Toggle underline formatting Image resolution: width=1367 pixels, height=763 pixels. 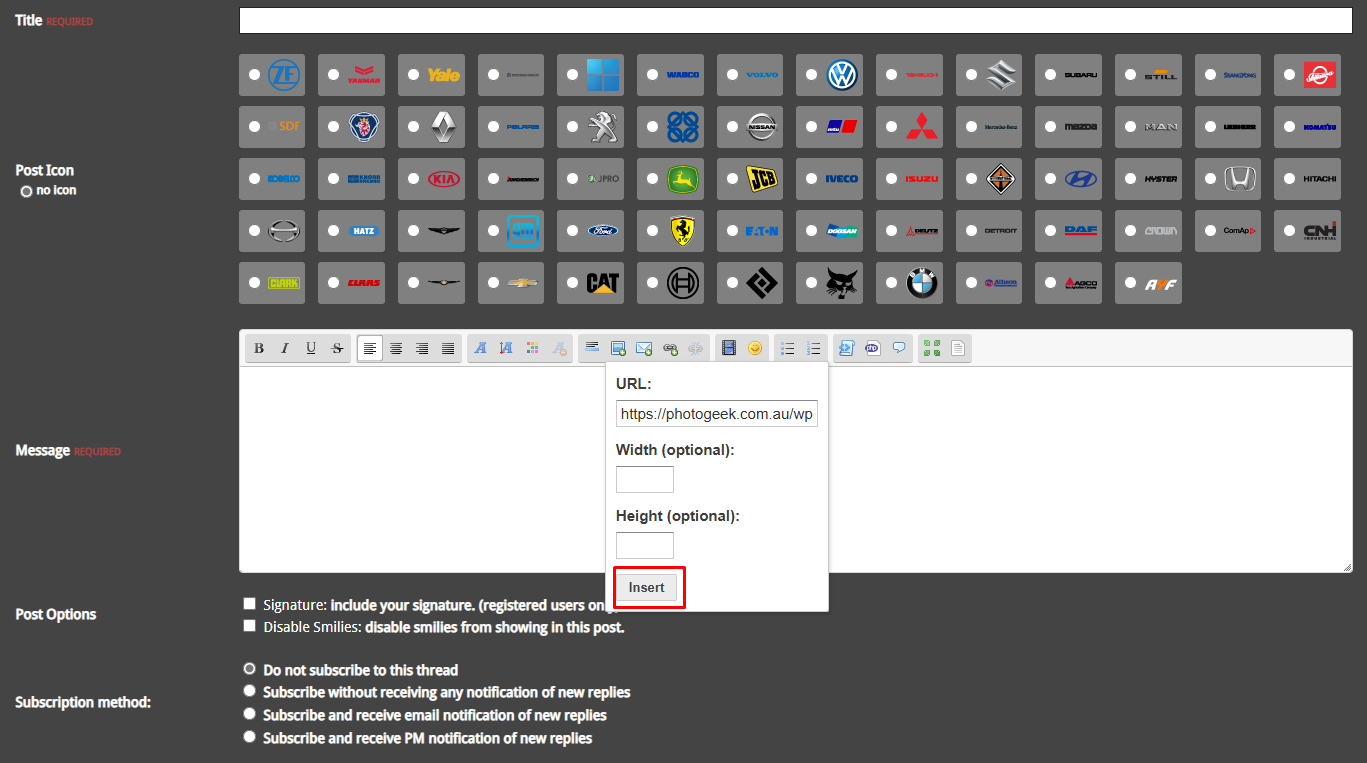click(x=311, y=348)
